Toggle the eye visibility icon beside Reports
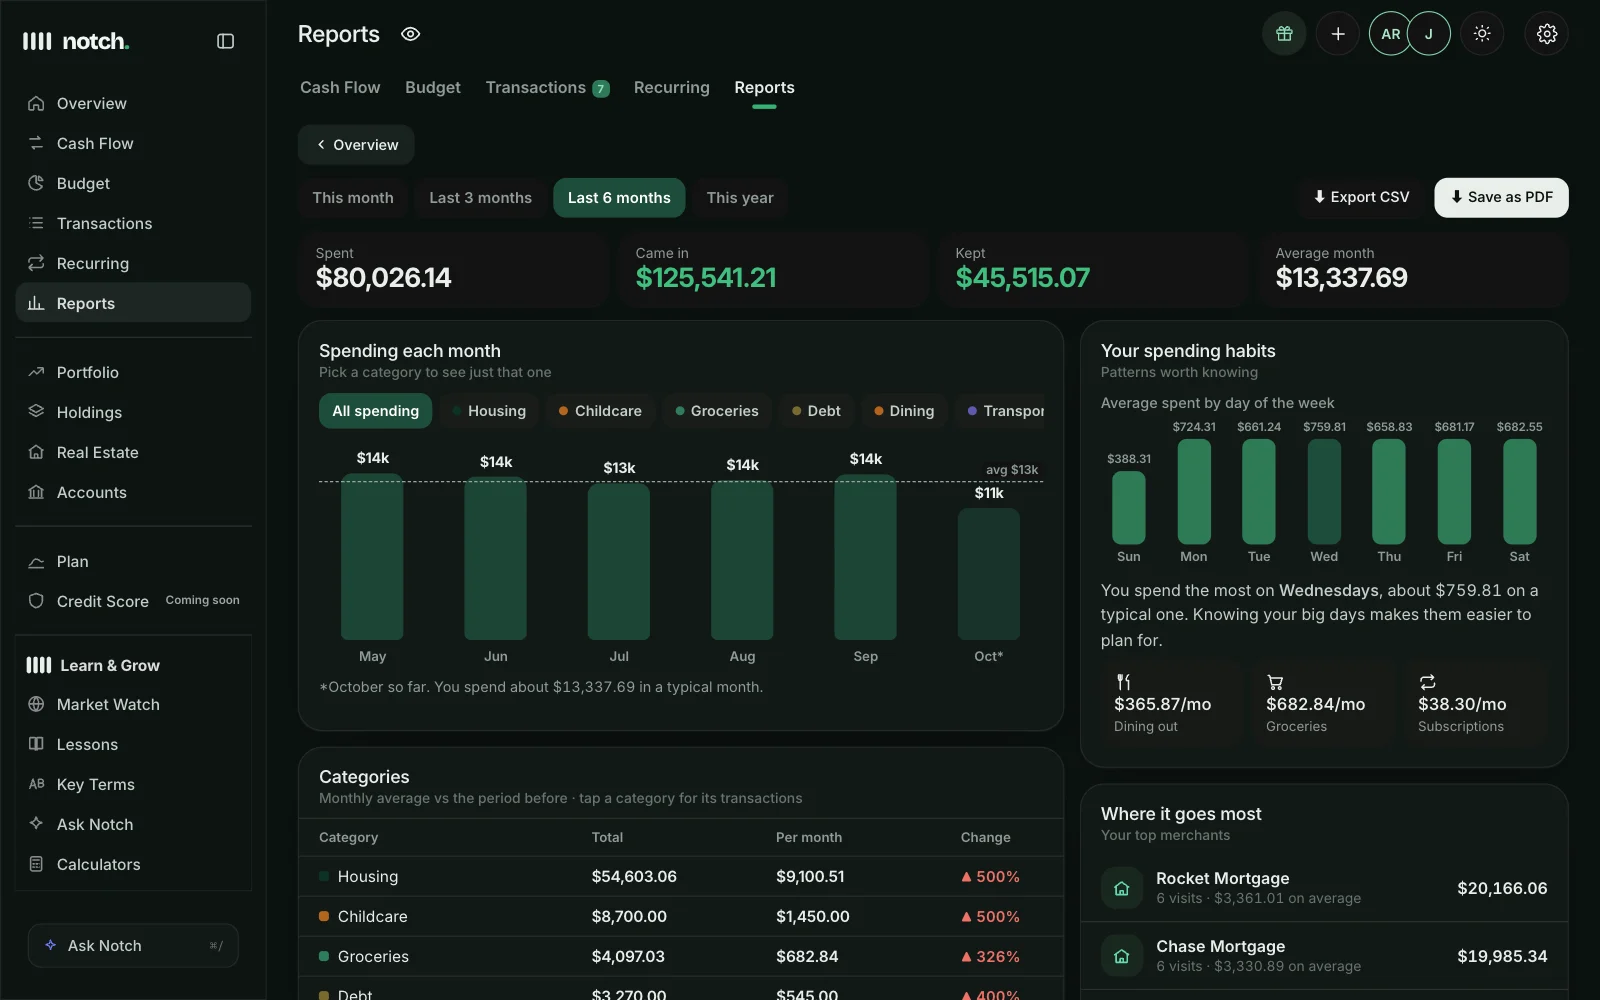1600x1000 pixels. point(410,34)
